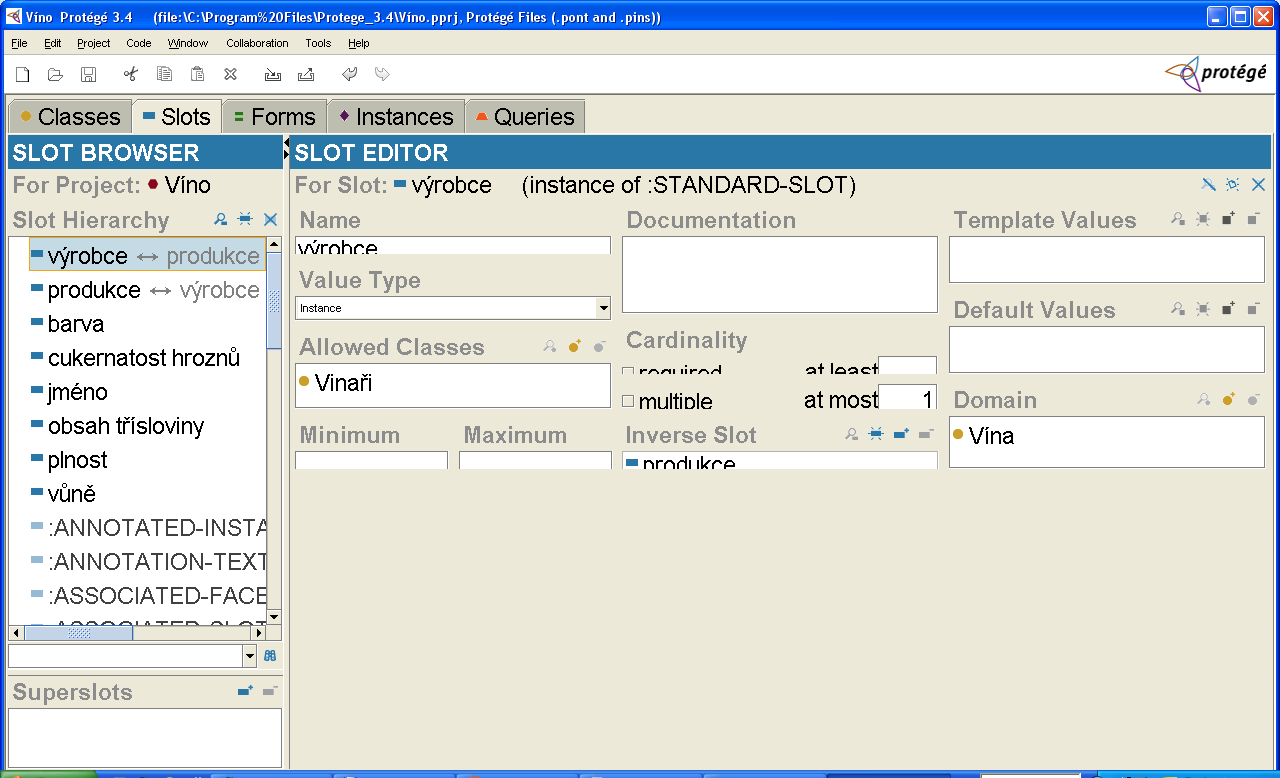Open the Edit menu

[x=53, y=43]
